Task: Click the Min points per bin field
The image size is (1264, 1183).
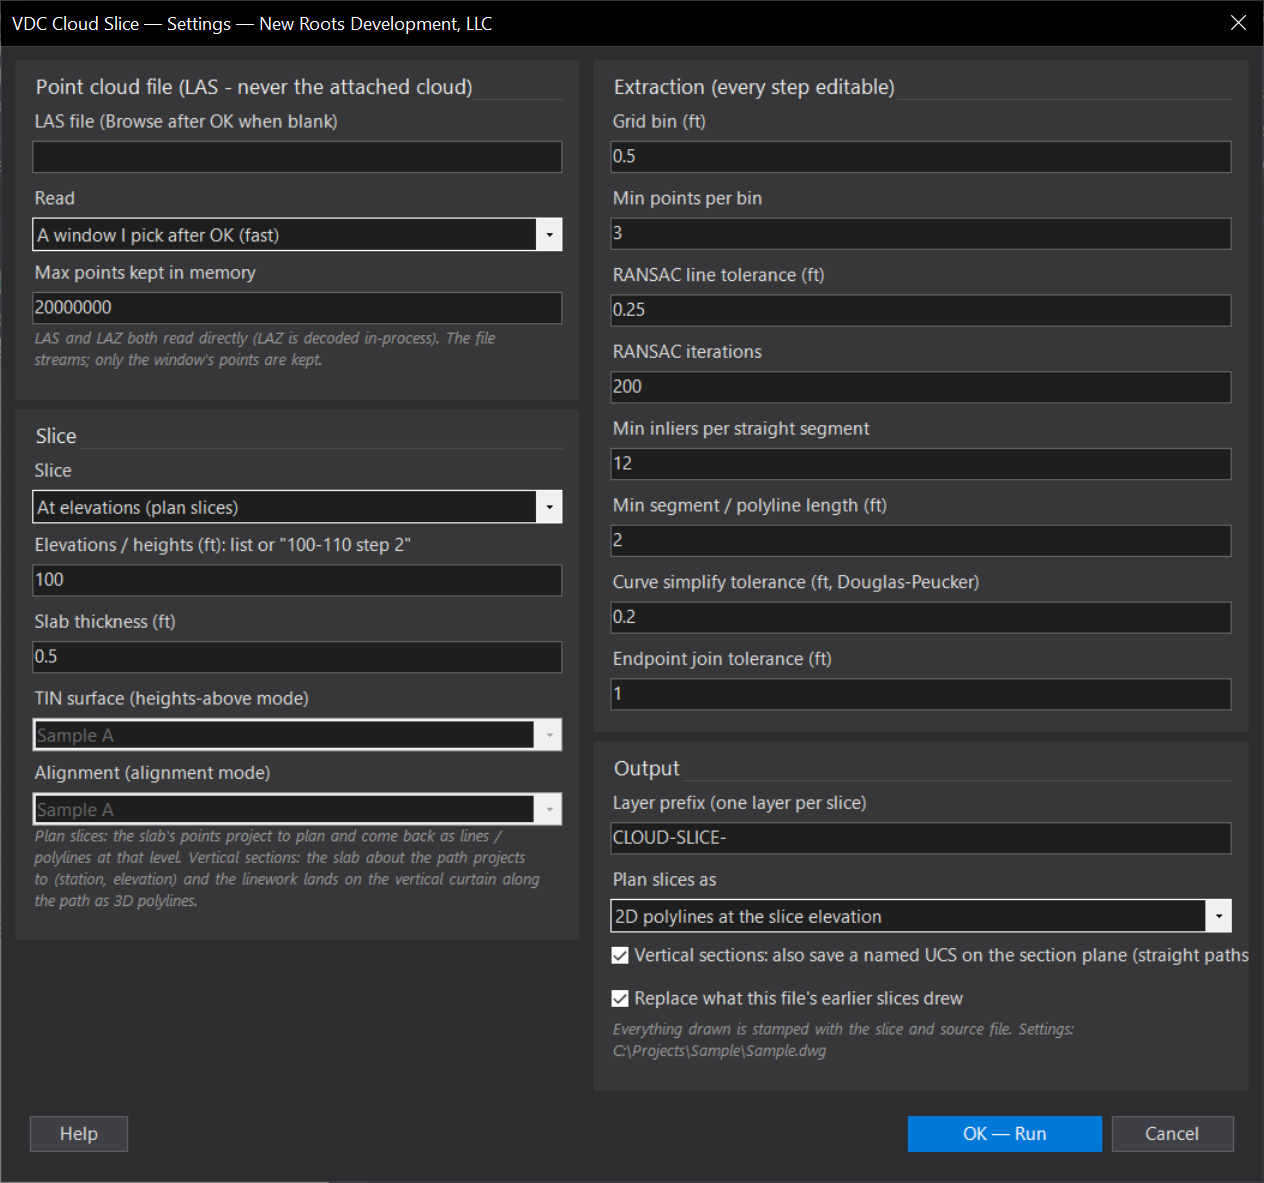Action: [921, 234]
